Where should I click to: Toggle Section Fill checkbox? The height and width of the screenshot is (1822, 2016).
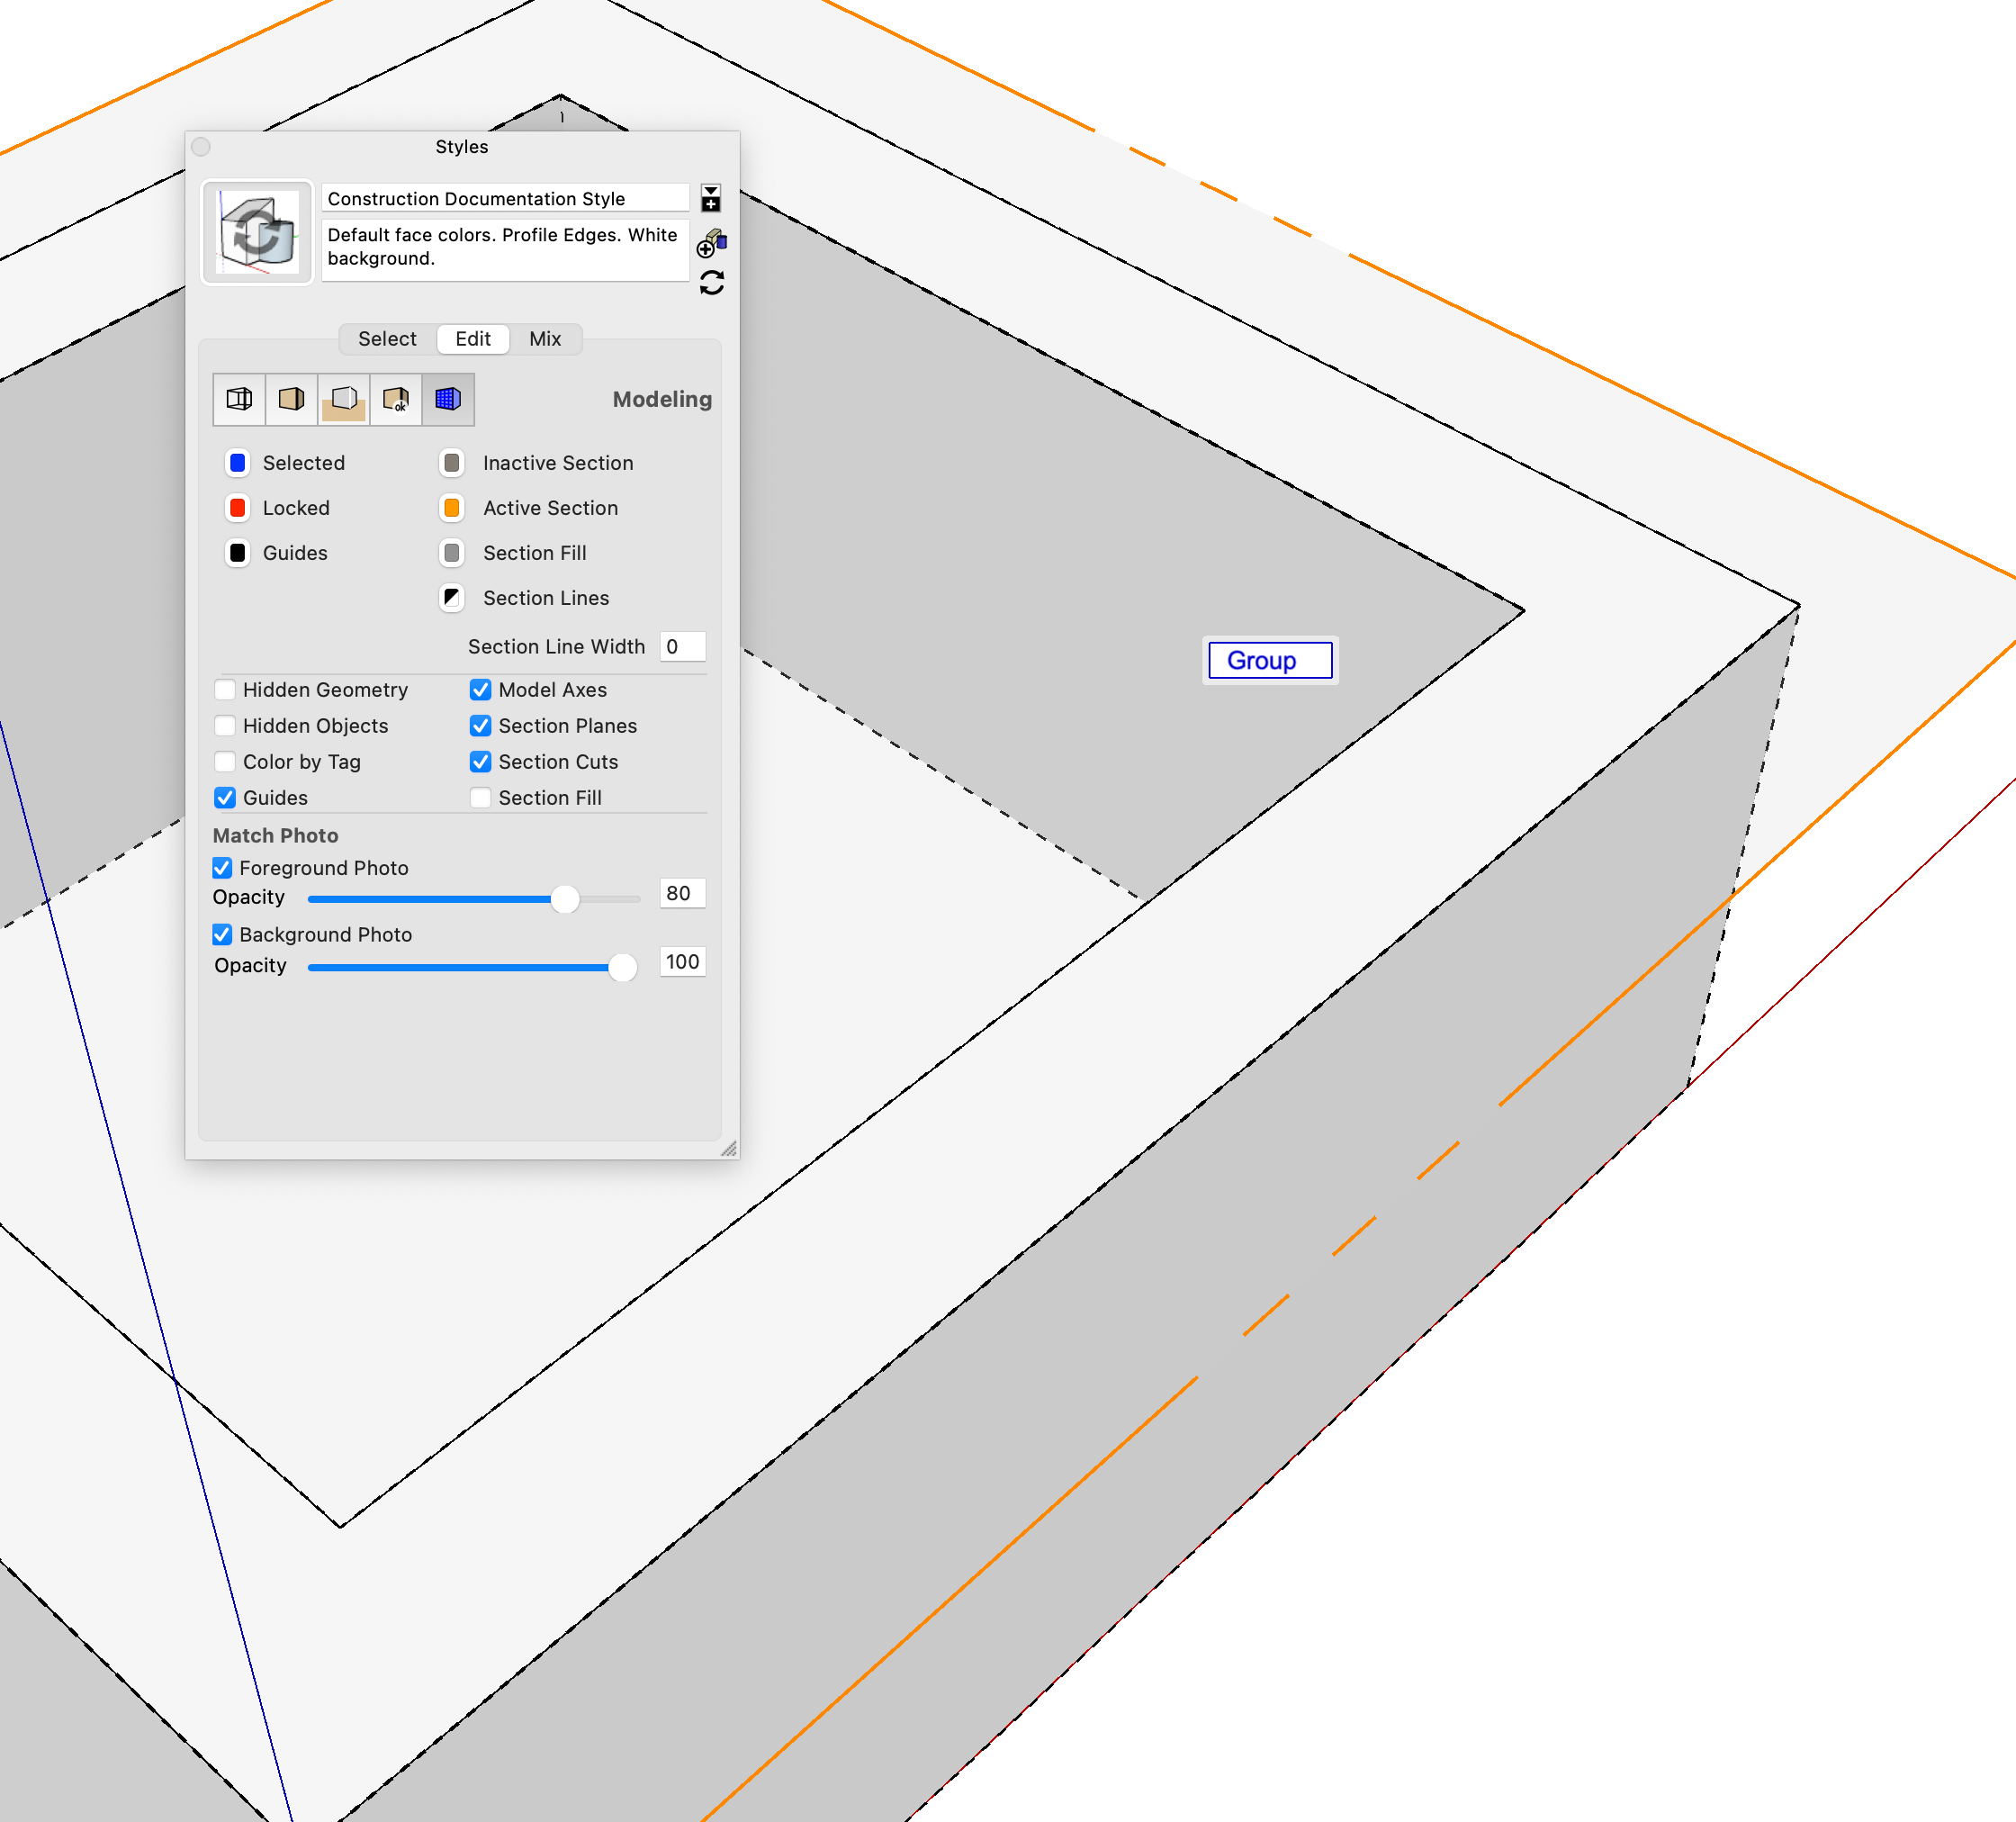click(481, 798)
